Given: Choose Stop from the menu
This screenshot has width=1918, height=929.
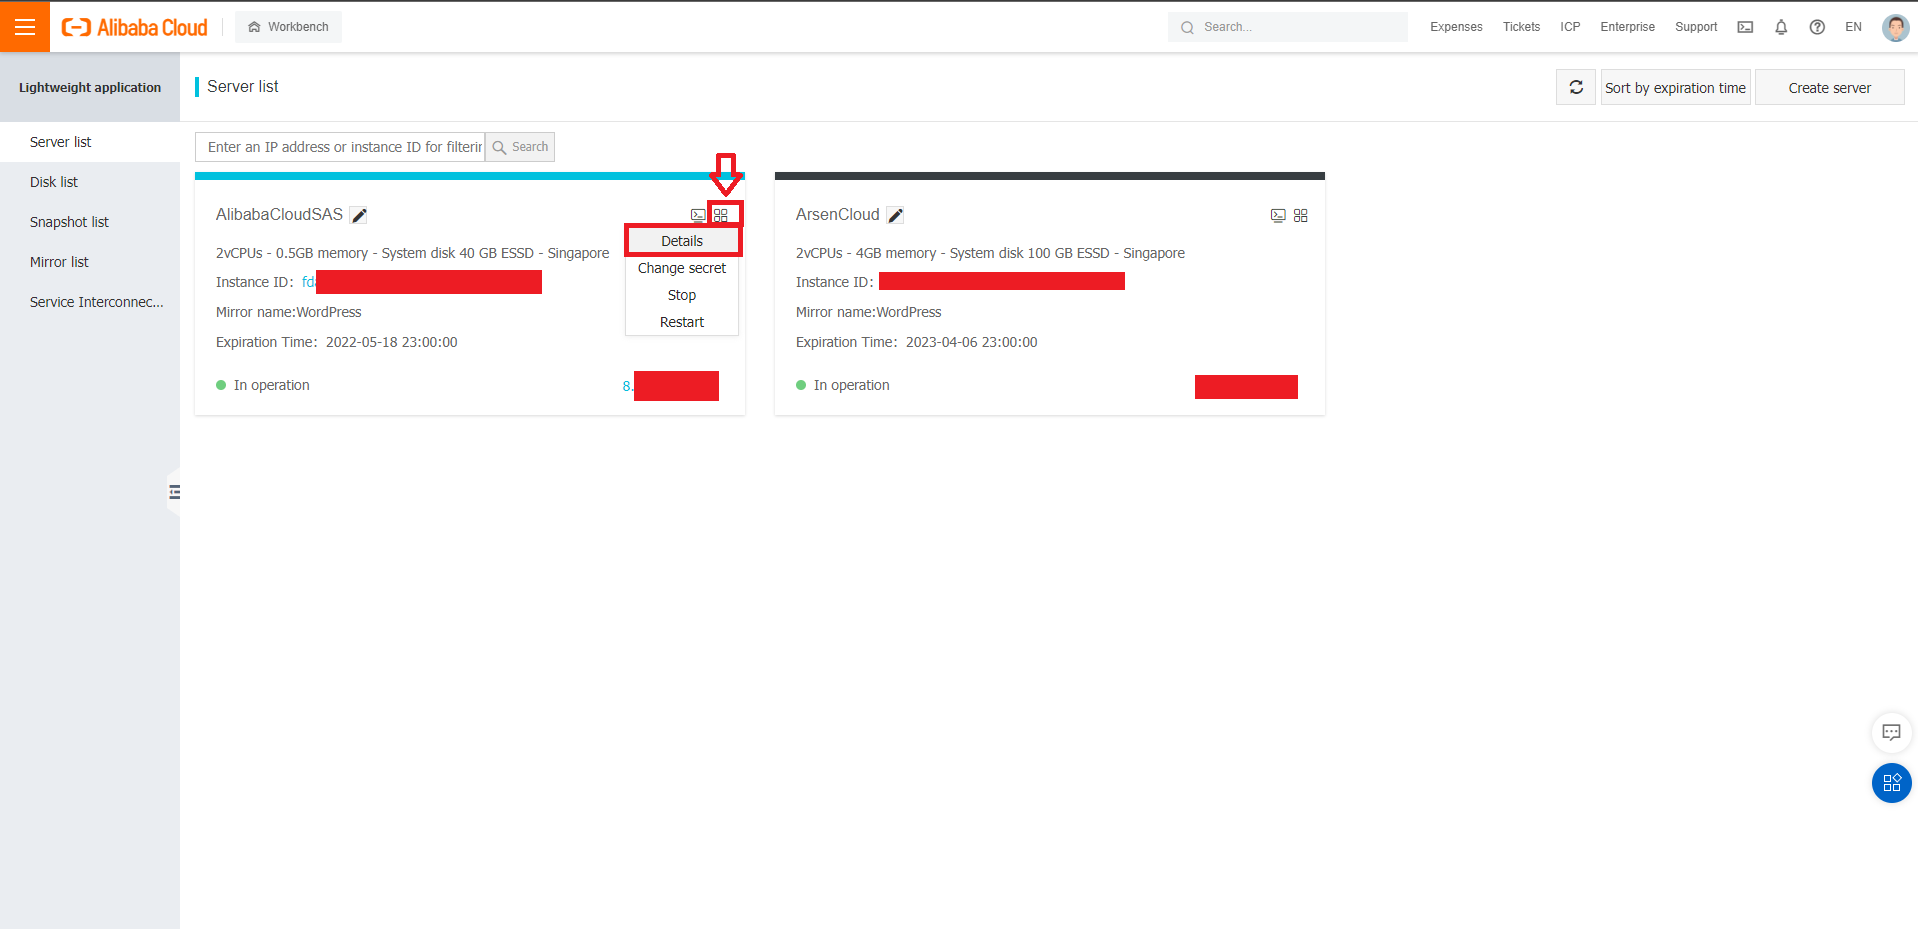Looking at the screenshot, I should [x=682, y=295].
